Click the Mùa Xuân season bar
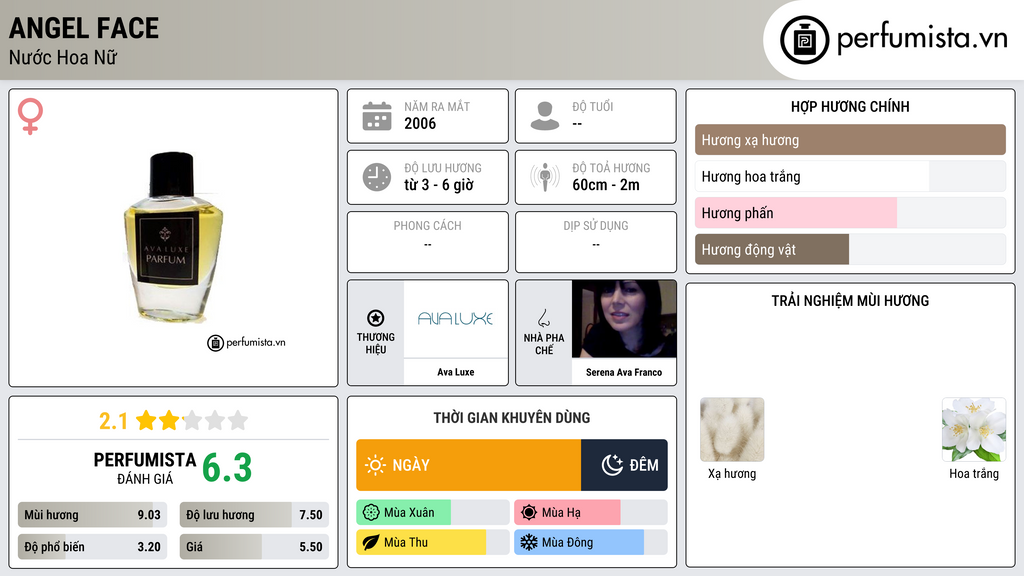Viewport: 1024px width, 576px height. 432,513
